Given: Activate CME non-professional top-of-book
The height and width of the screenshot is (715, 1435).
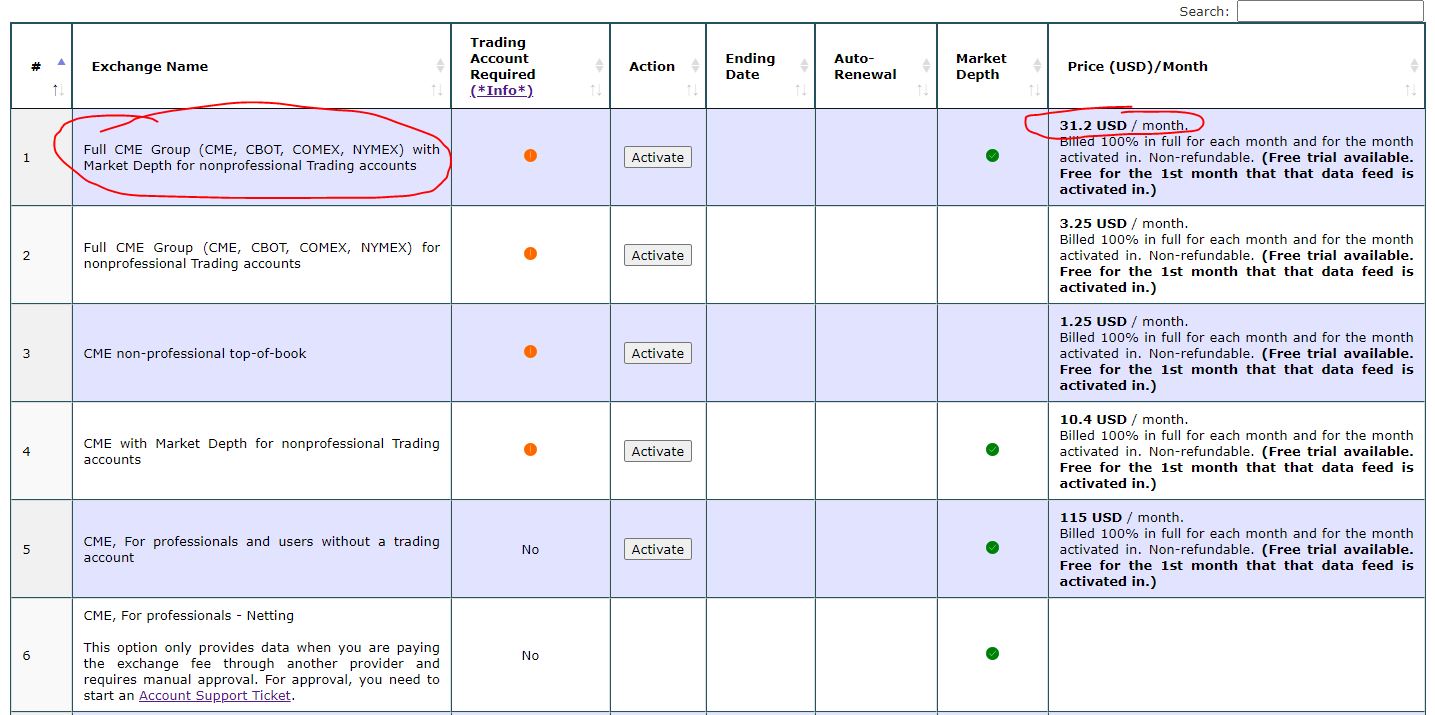Looking at the screenshot, I should [658, 353].
